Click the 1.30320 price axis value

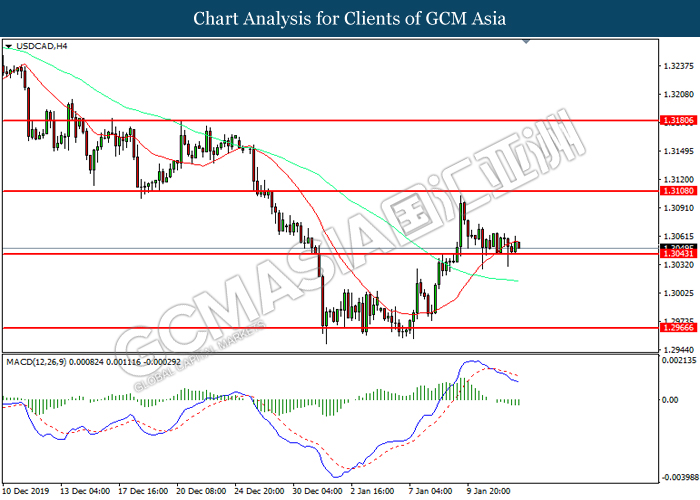point(679,265)
